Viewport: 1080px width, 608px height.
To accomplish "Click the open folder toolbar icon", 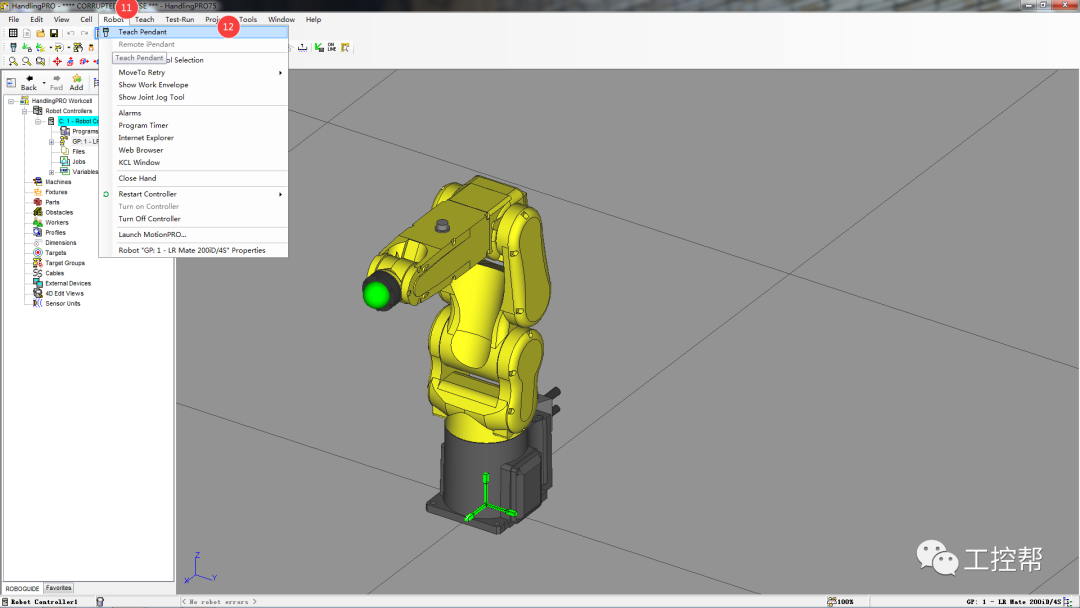I will [x=41, y=33].
